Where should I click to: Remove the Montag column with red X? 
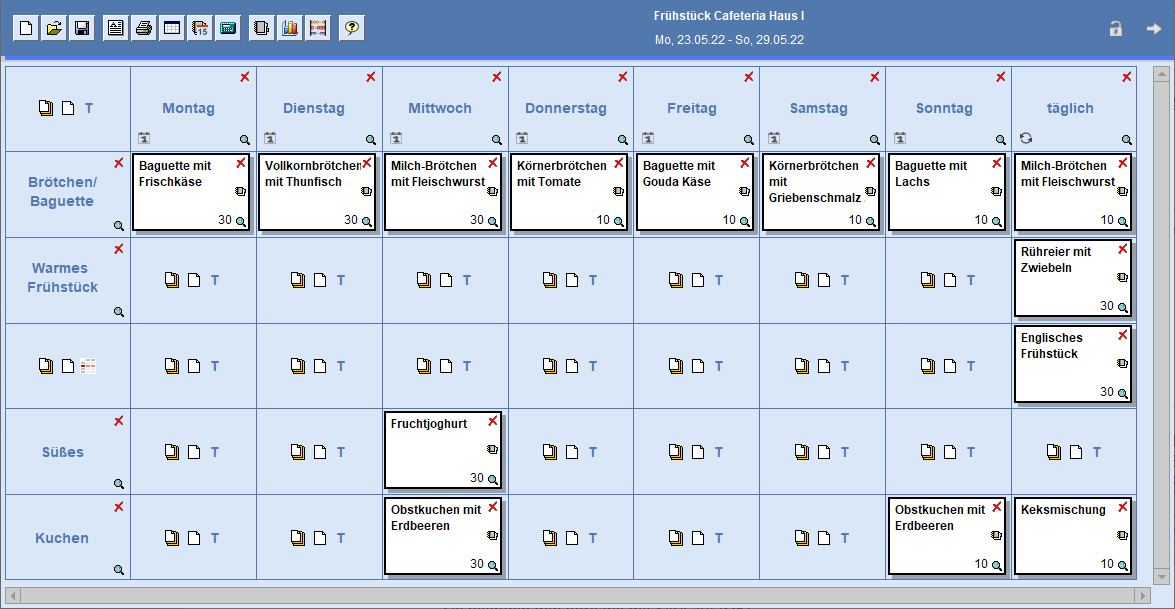[x=245, y=77]
